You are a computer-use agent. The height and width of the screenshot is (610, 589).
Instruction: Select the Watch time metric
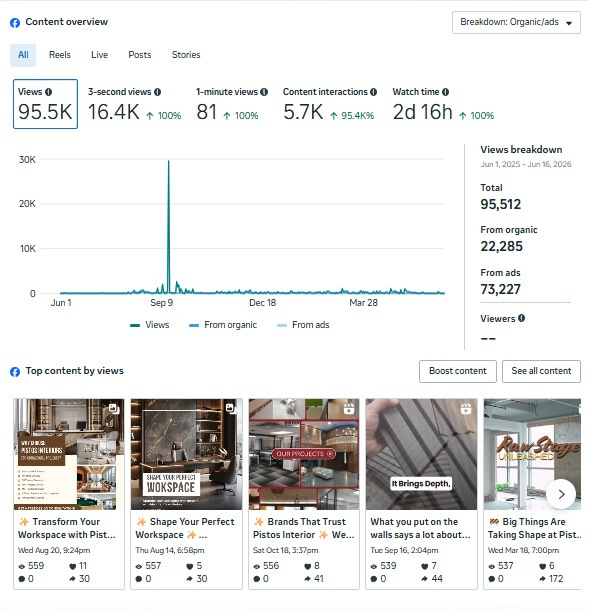pyautogui.click(x=443, y=104)
